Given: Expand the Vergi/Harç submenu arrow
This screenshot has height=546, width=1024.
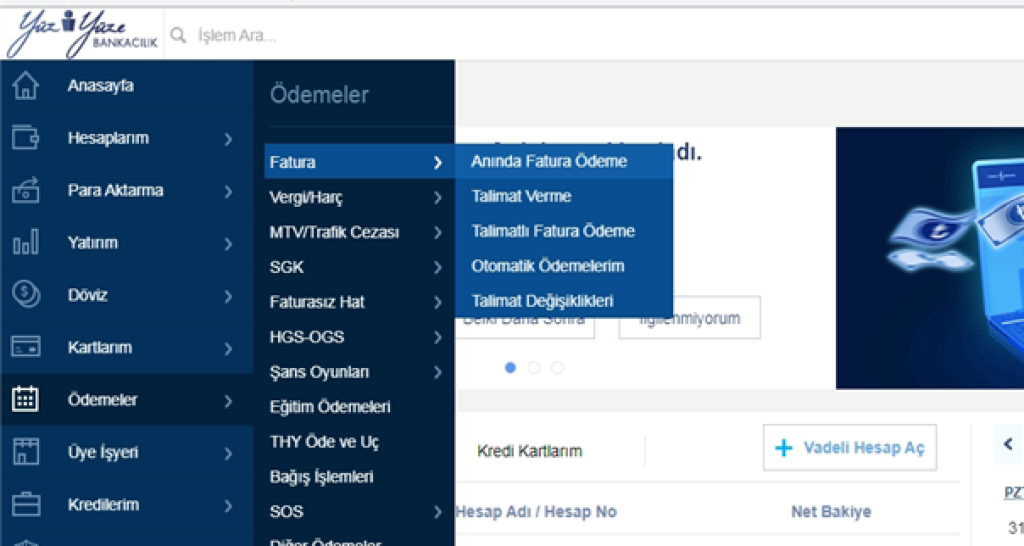Looking at the screenshot, I should click(x=437, y=197).
